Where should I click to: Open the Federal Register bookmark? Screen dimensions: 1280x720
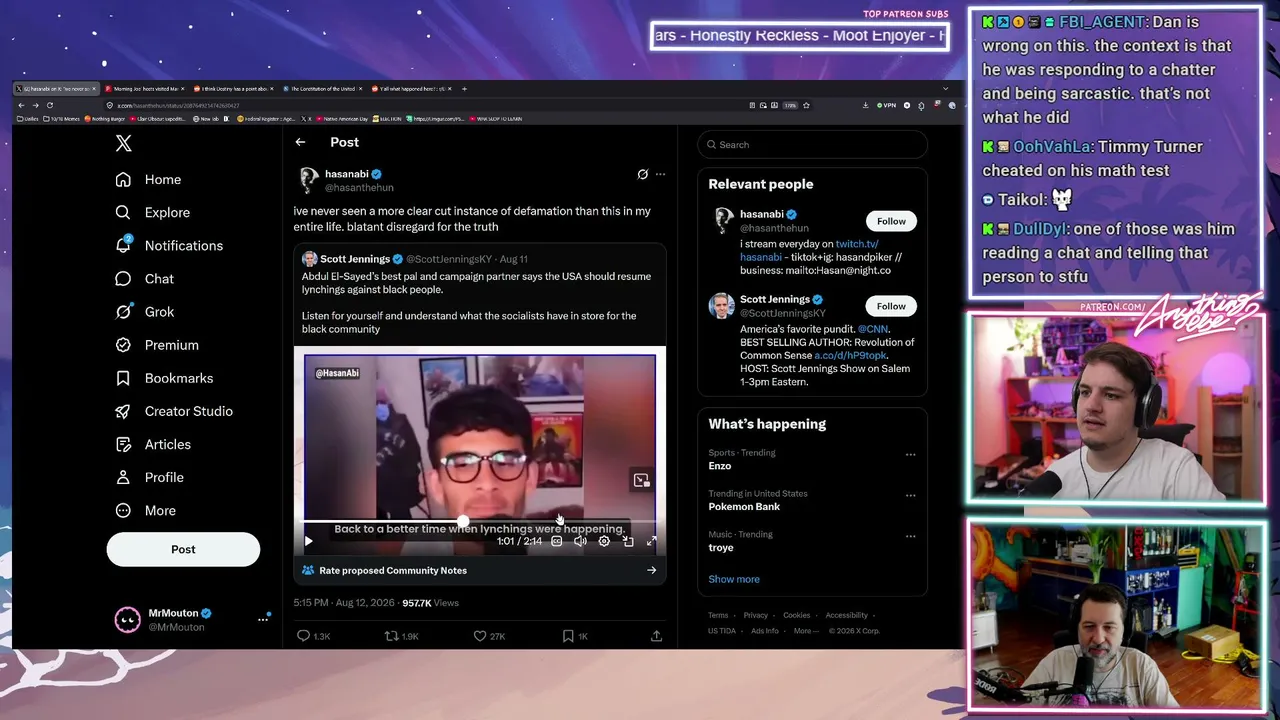coord(267,119)
